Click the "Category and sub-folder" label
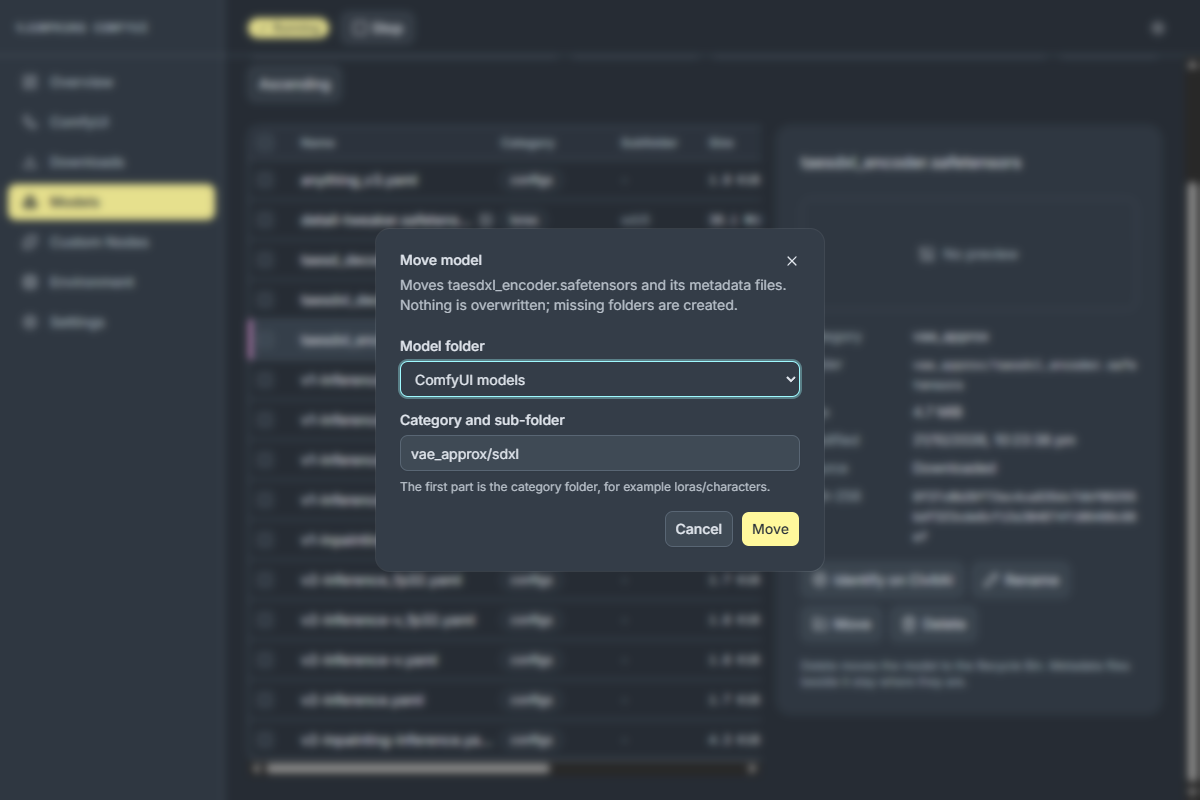 (482, 420)
